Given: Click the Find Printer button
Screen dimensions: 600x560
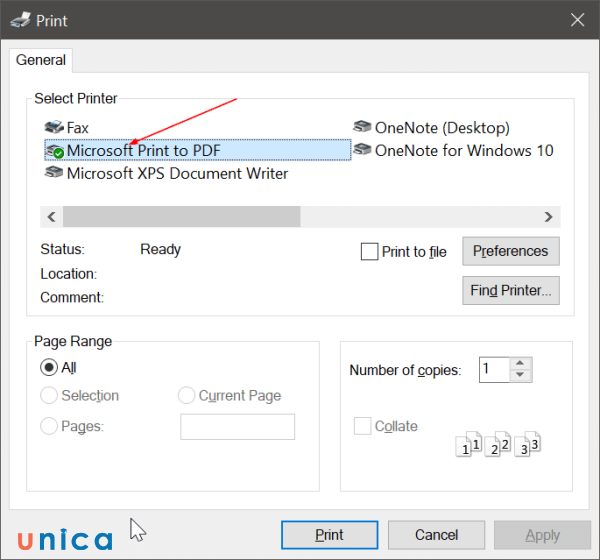Looking at the screenshot, I should click(x=510, y=290).
